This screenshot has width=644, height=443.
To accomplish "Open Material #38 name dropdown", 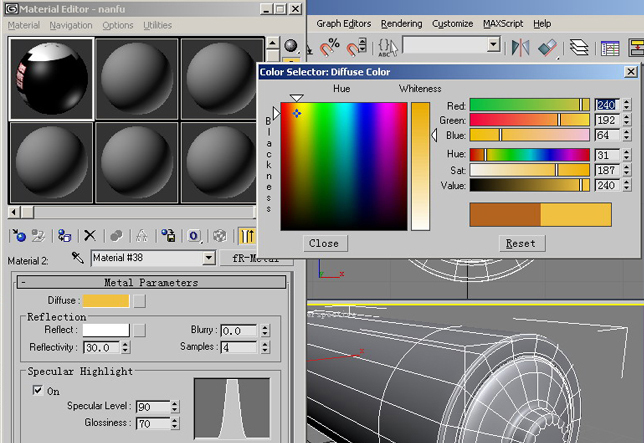I will (208, 258).
